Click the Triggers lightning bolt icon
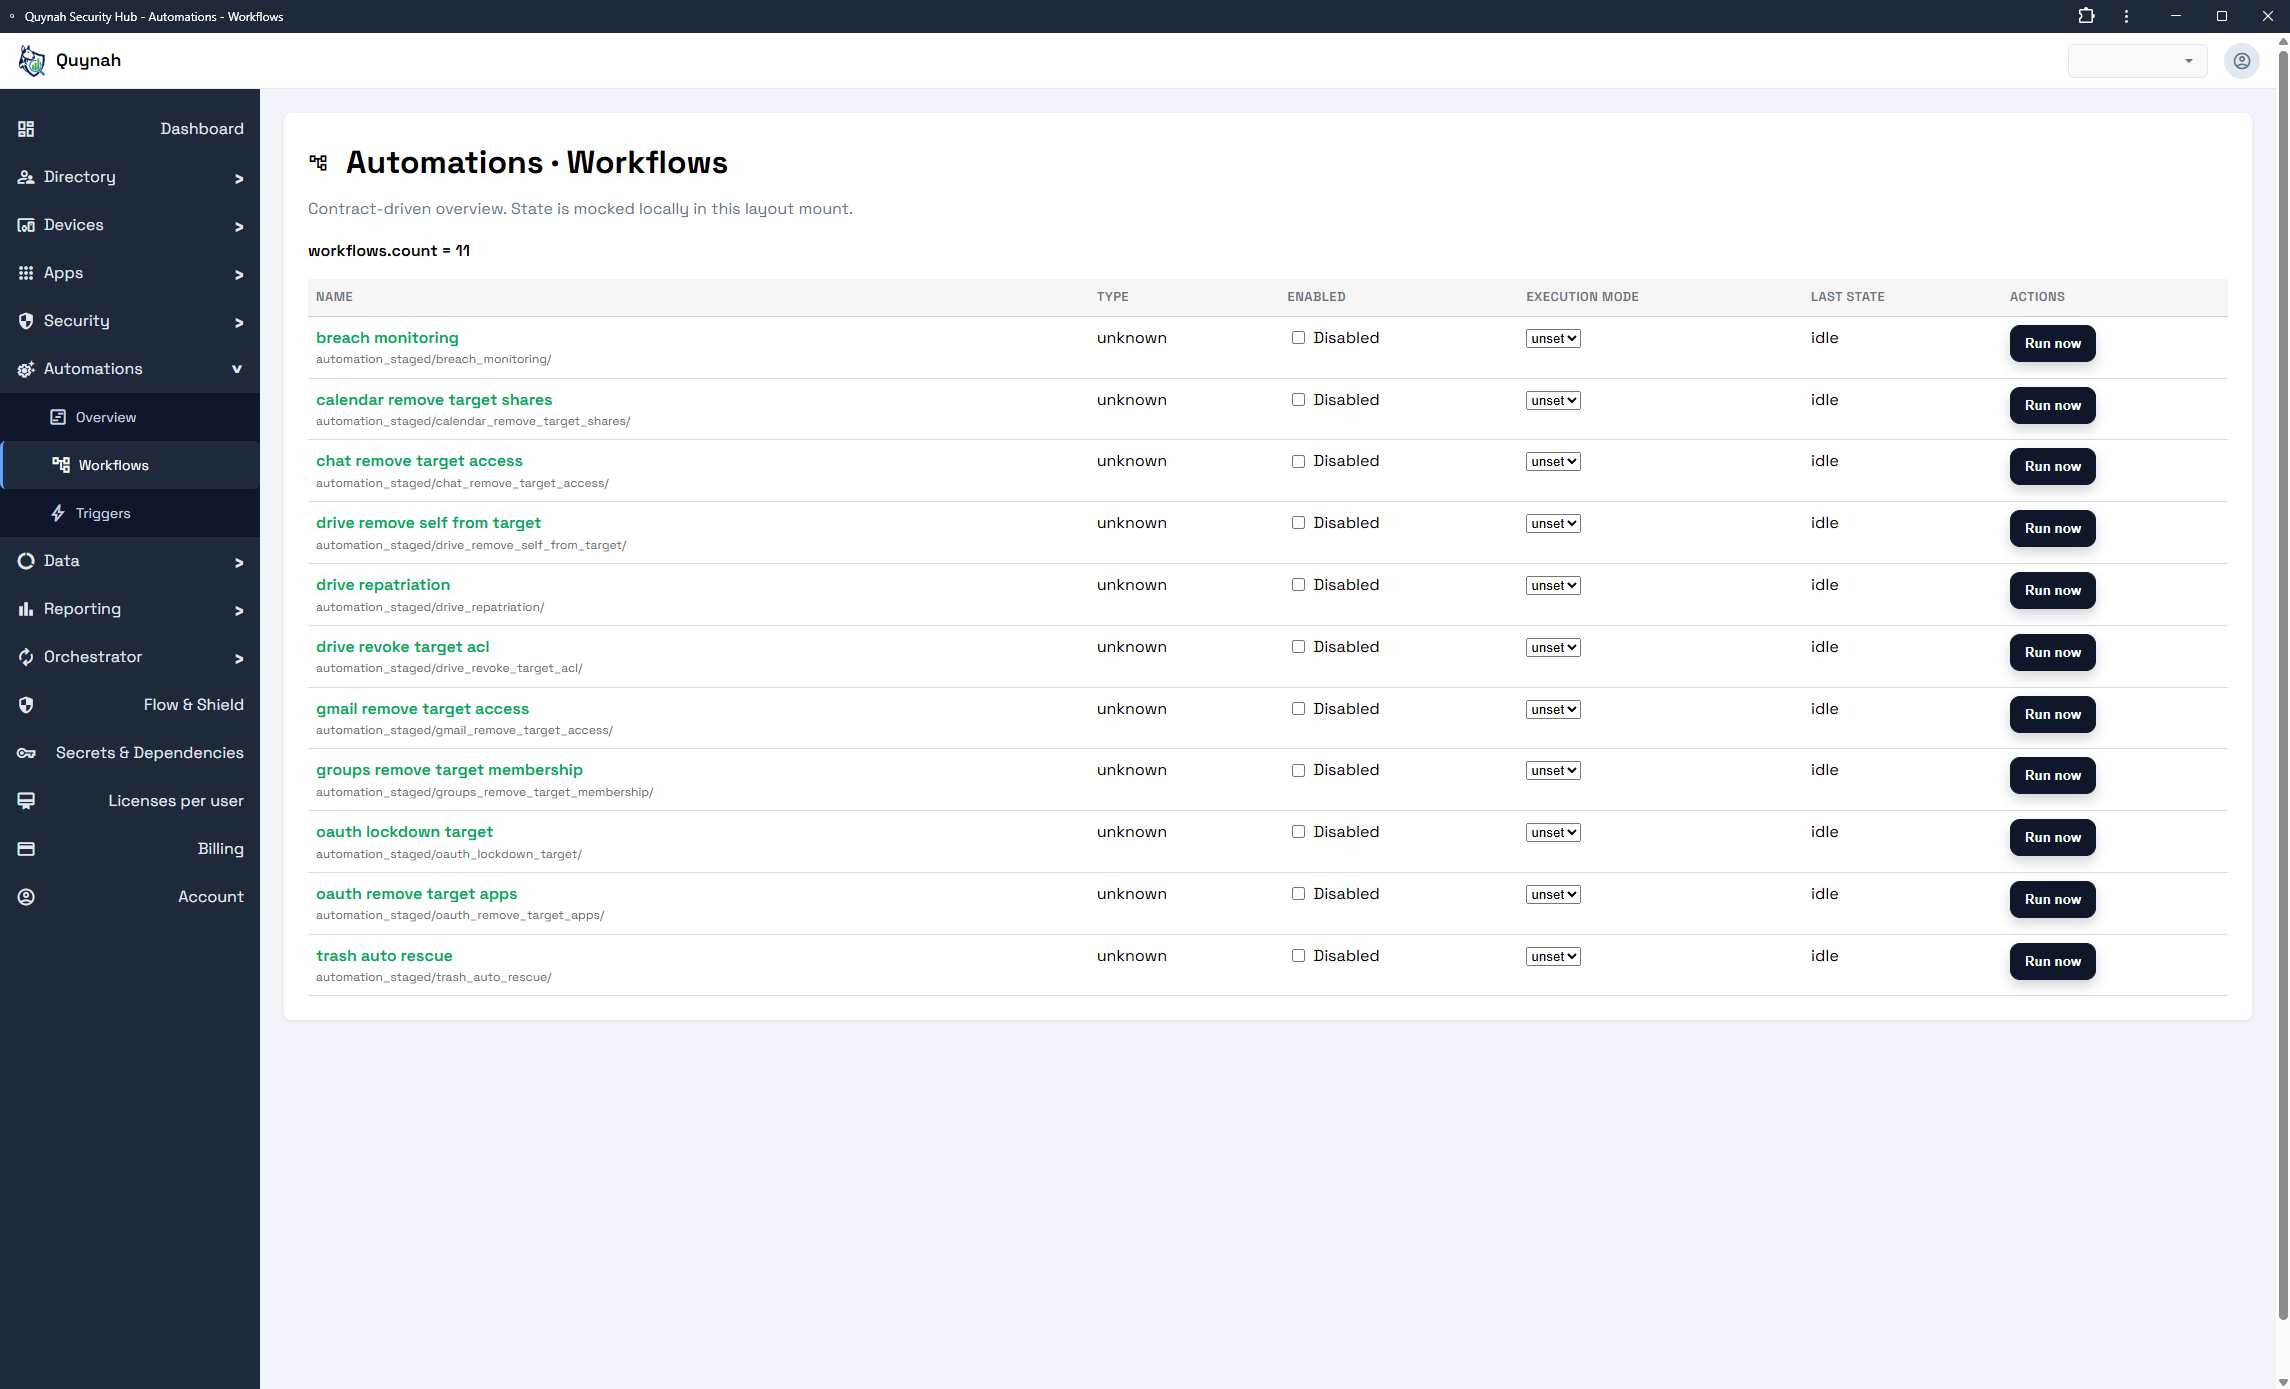The width and height of the screenshot is (2290, 1389). [x=58, y=513]
